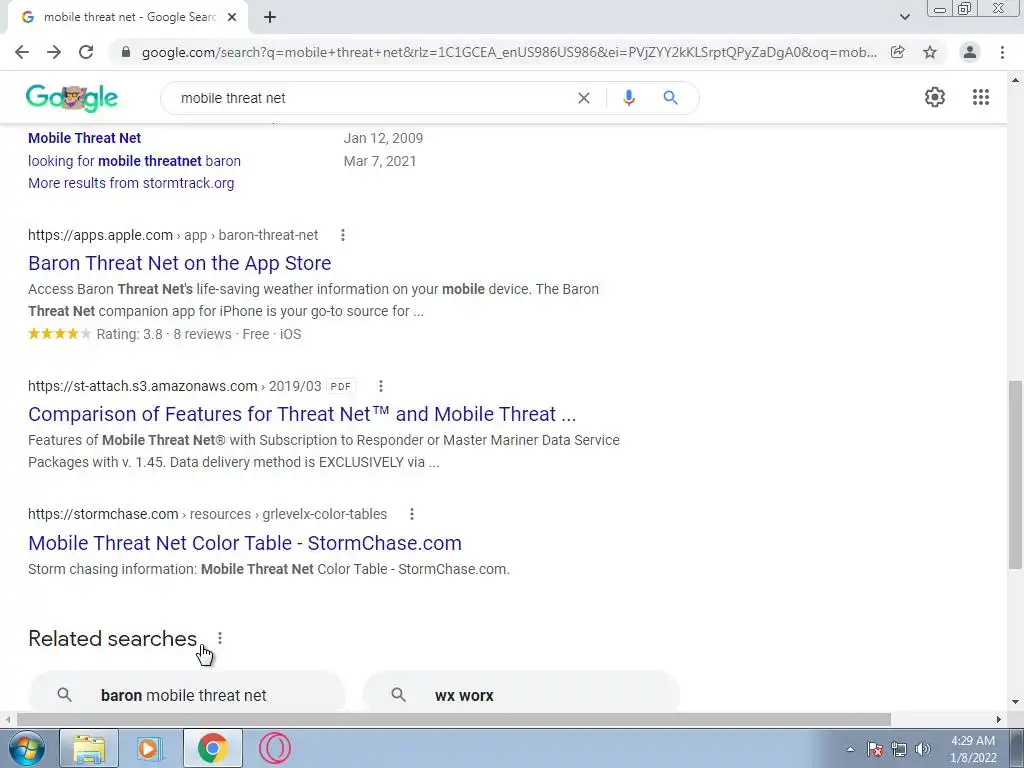
Task: Open network status tray icon
Action: (899, 749)
